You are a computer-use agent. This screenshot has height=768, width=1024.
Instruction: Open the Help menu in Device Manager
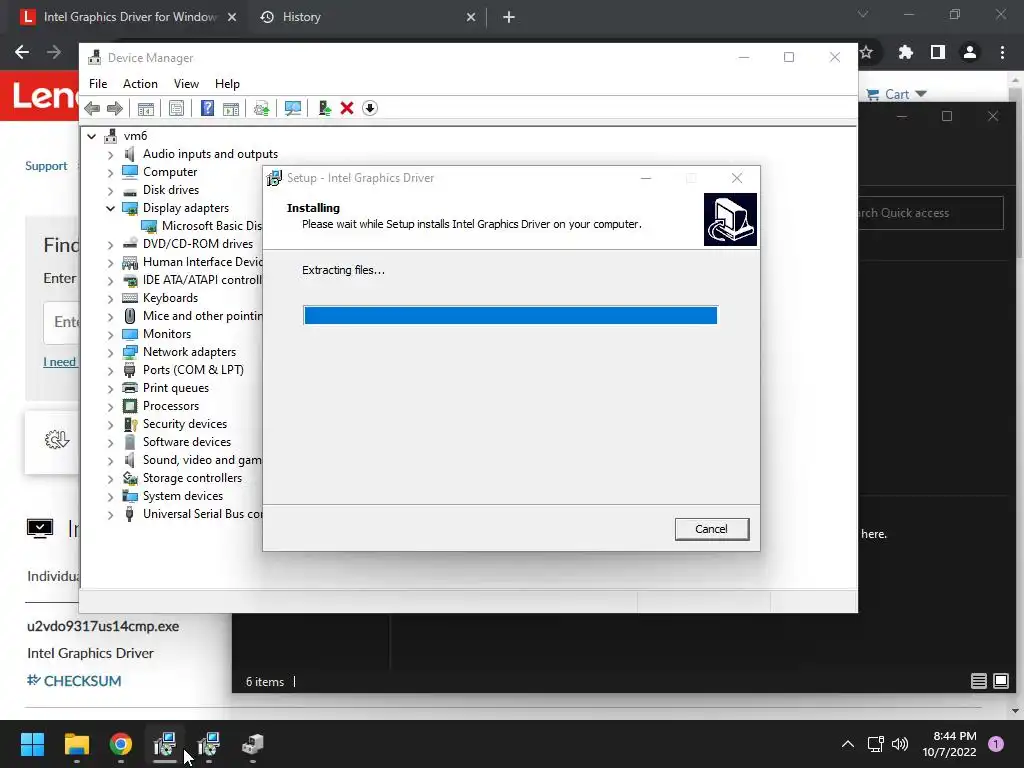coord(227,84)
